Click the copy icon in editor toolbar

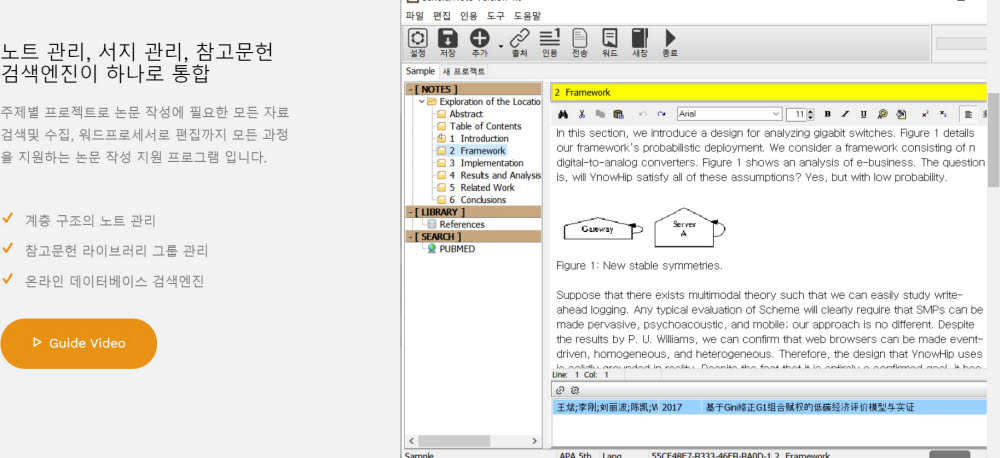[599, 115]
